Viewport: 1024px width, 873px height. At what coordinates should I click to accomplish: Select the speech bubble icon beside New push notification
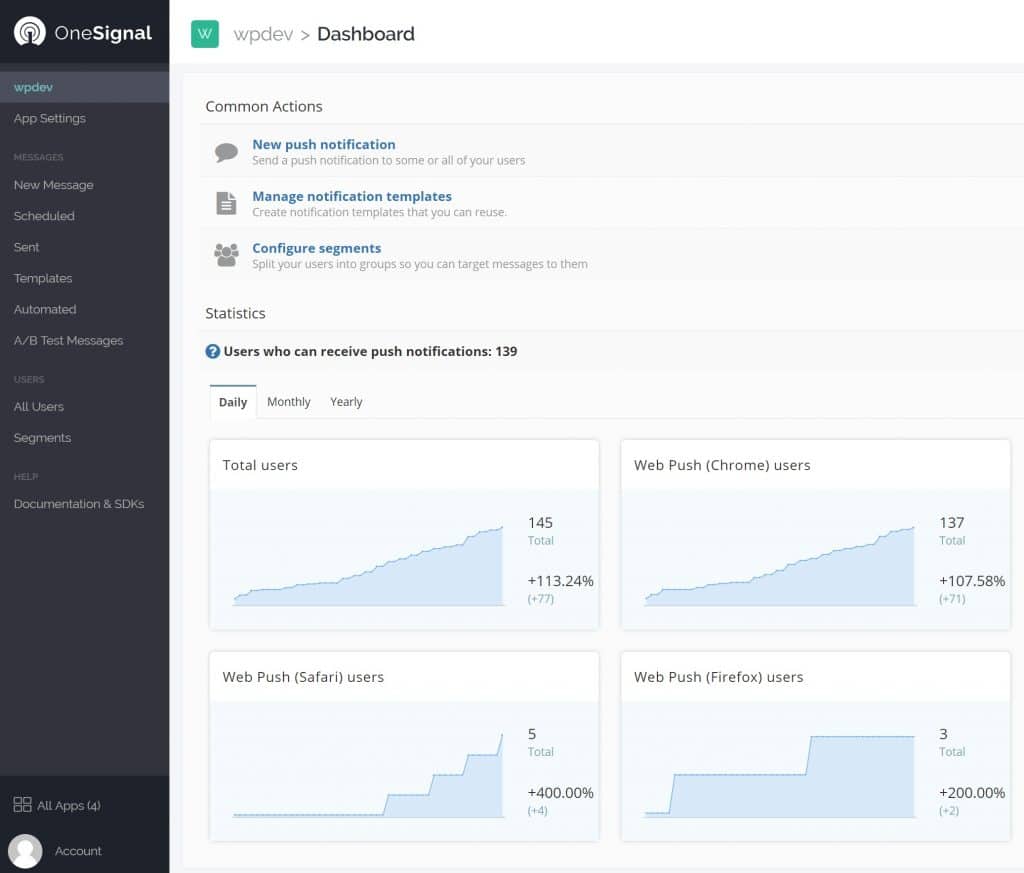[x=227, y=151]
